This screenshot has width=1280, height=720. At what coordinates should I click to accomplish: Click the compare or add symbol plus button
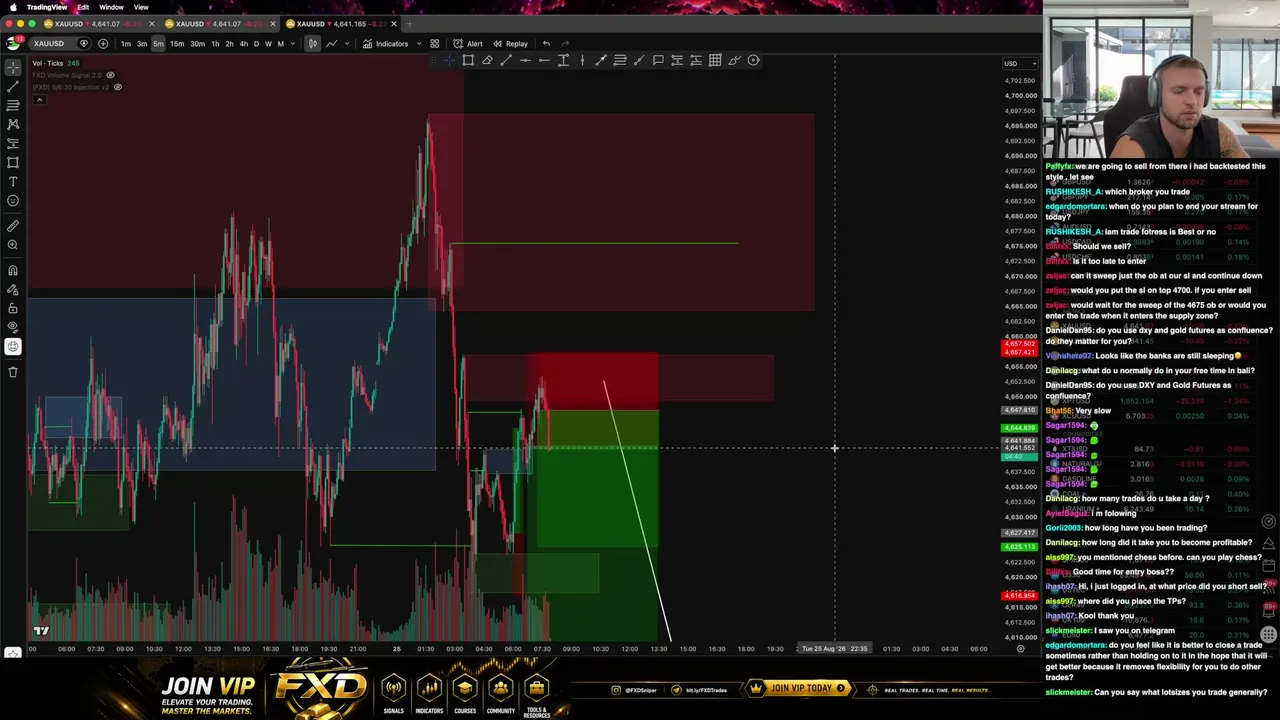coord(103,44)
